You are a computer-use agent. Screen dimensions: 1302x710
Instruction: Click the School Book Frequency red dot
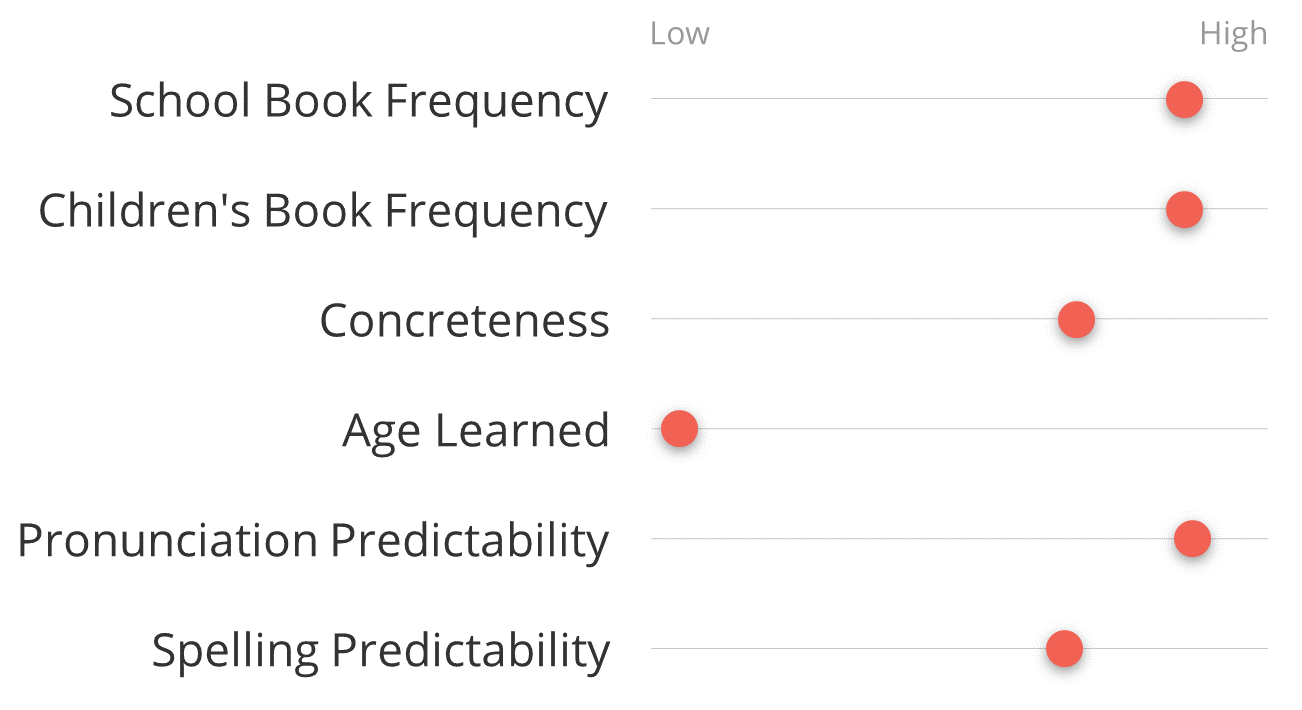click(x=1184, y=99)
